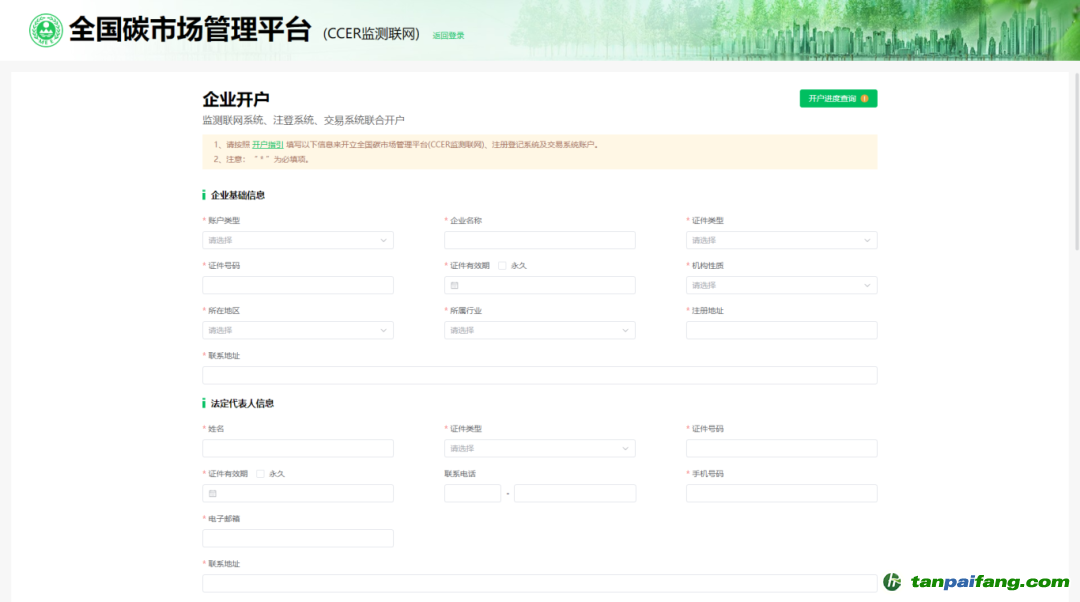
Task: Click the 电子邮箱 input field
Action: point(297,538)
